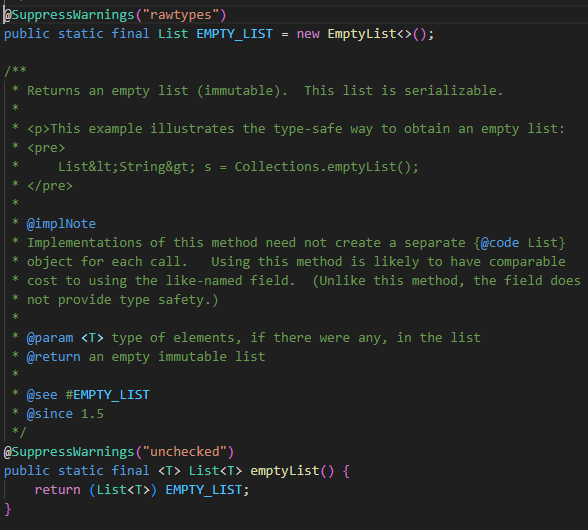This screenshot has width=588, height=530.
Task: Click the word 'like-named' in the comment
Action: coord(204,281)
